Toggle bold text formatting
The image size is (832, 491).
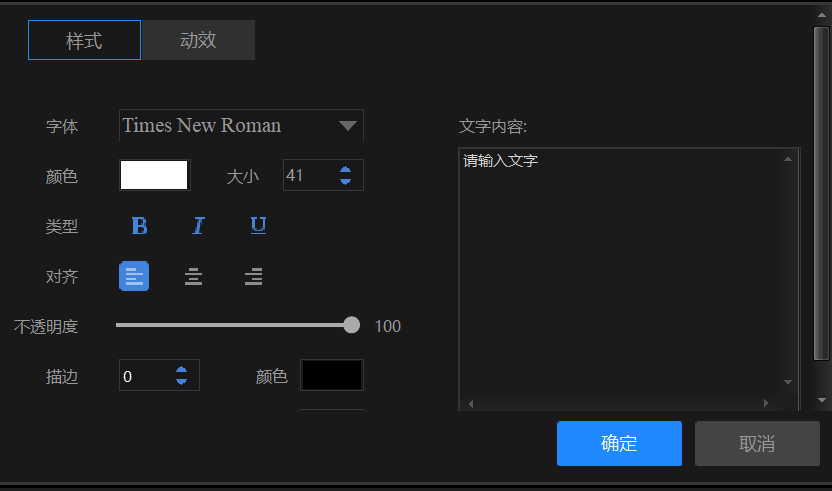tap(139, 226)
